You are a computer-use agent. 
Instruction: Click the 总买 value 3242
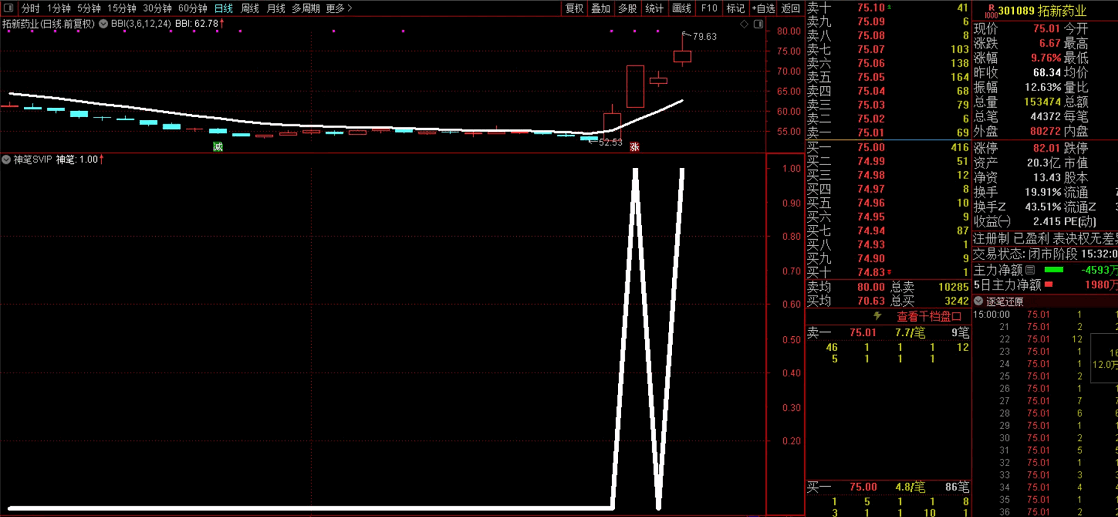click(x=955, y=300)
